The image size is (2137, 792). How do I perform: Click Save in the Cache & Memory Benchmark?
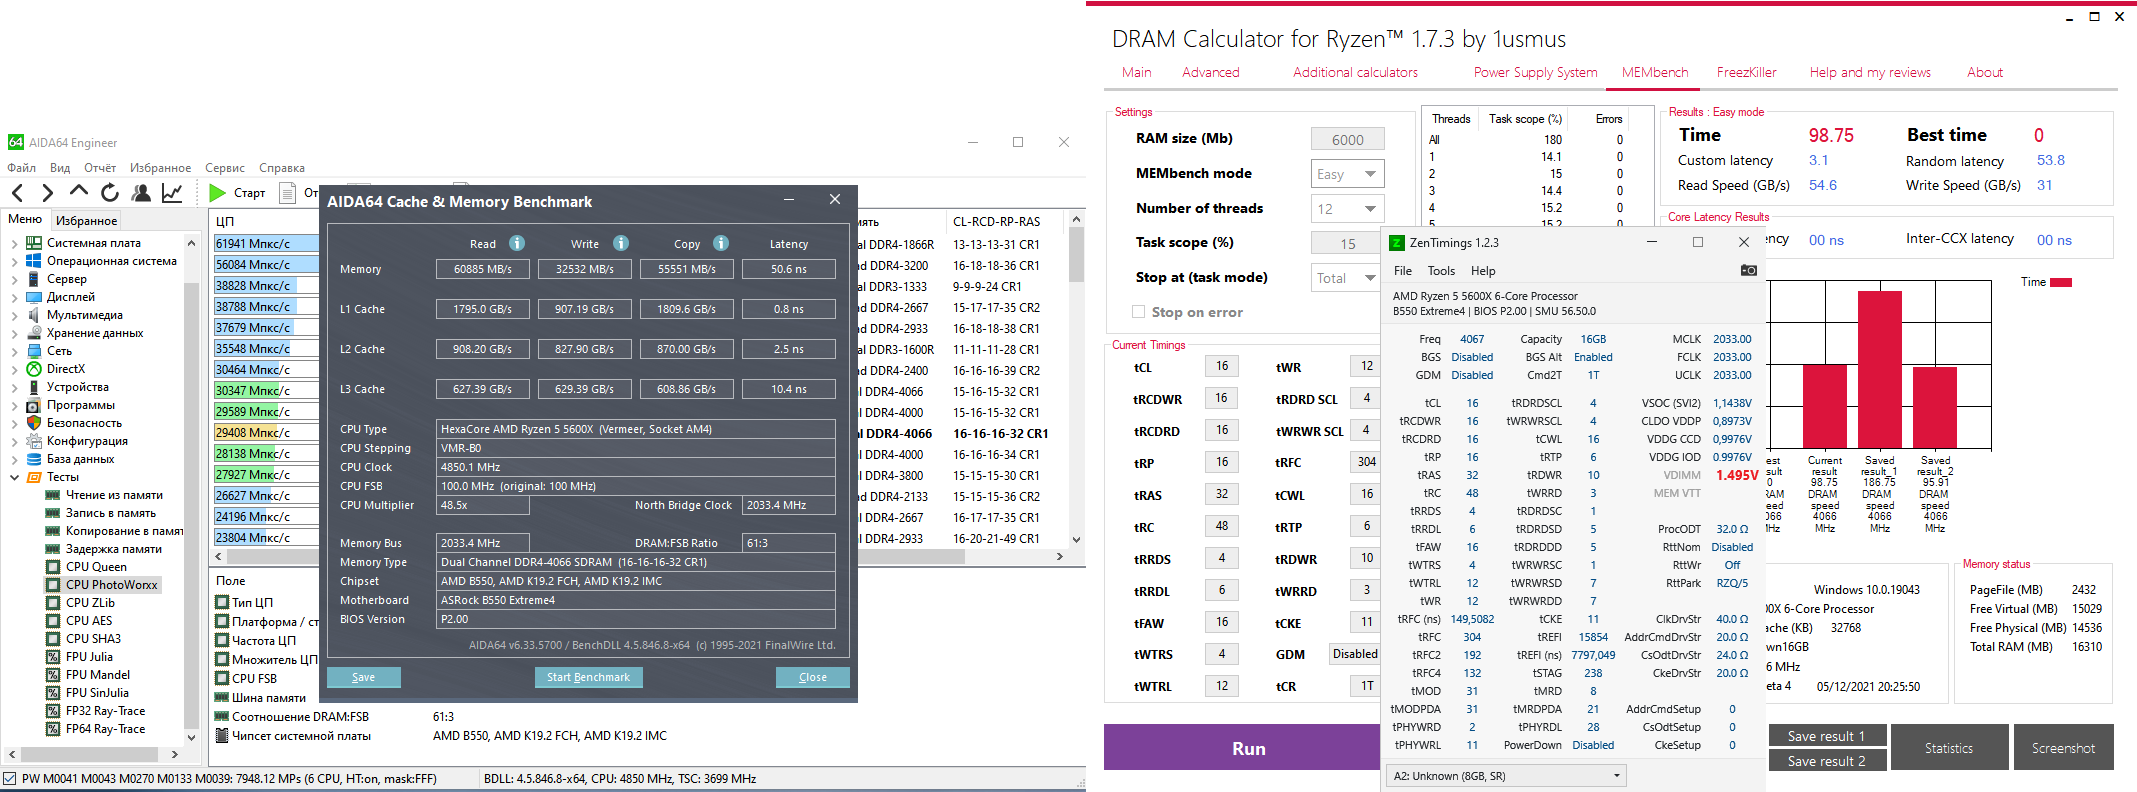pyautogui.click(x=364, y=677)
